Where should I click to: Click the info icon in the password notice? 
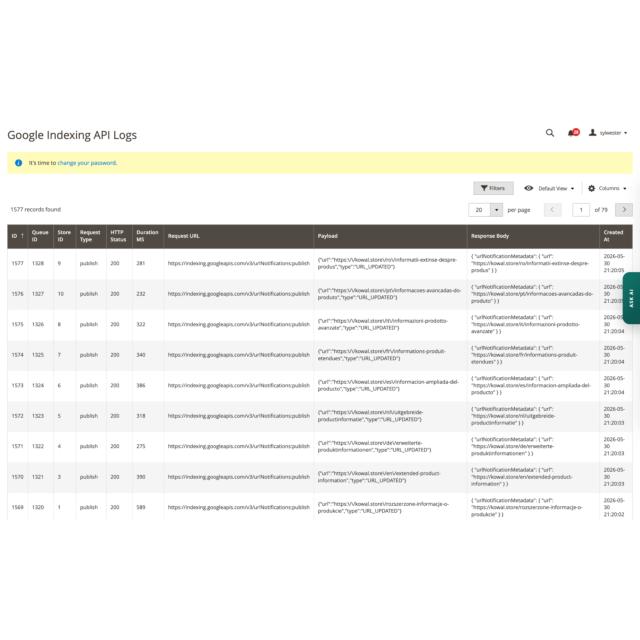coord(18,163)
